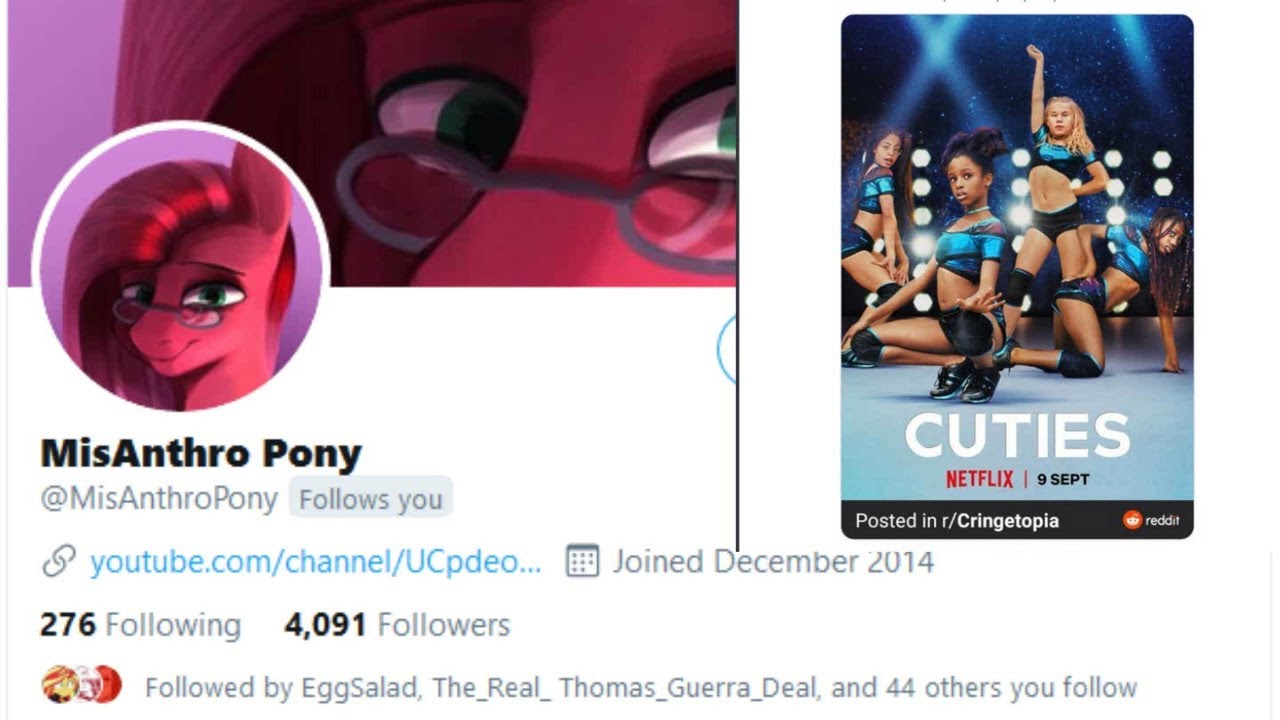Open the MisAnthro Pony profile picture
1280x720 pixels.
(181, 268)
